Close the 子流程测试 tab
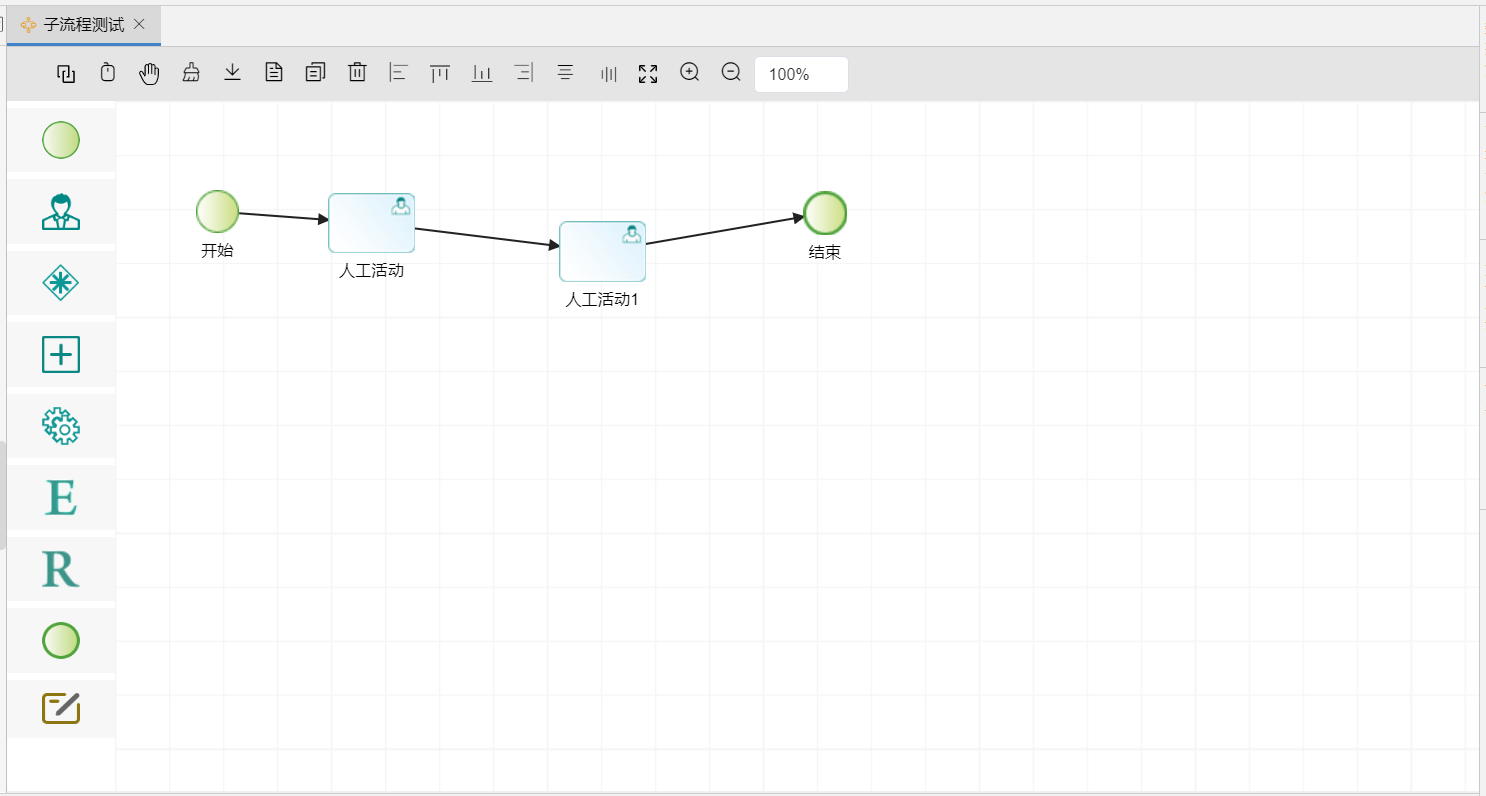Screen dimensions: 1486x796 point(139,24)
